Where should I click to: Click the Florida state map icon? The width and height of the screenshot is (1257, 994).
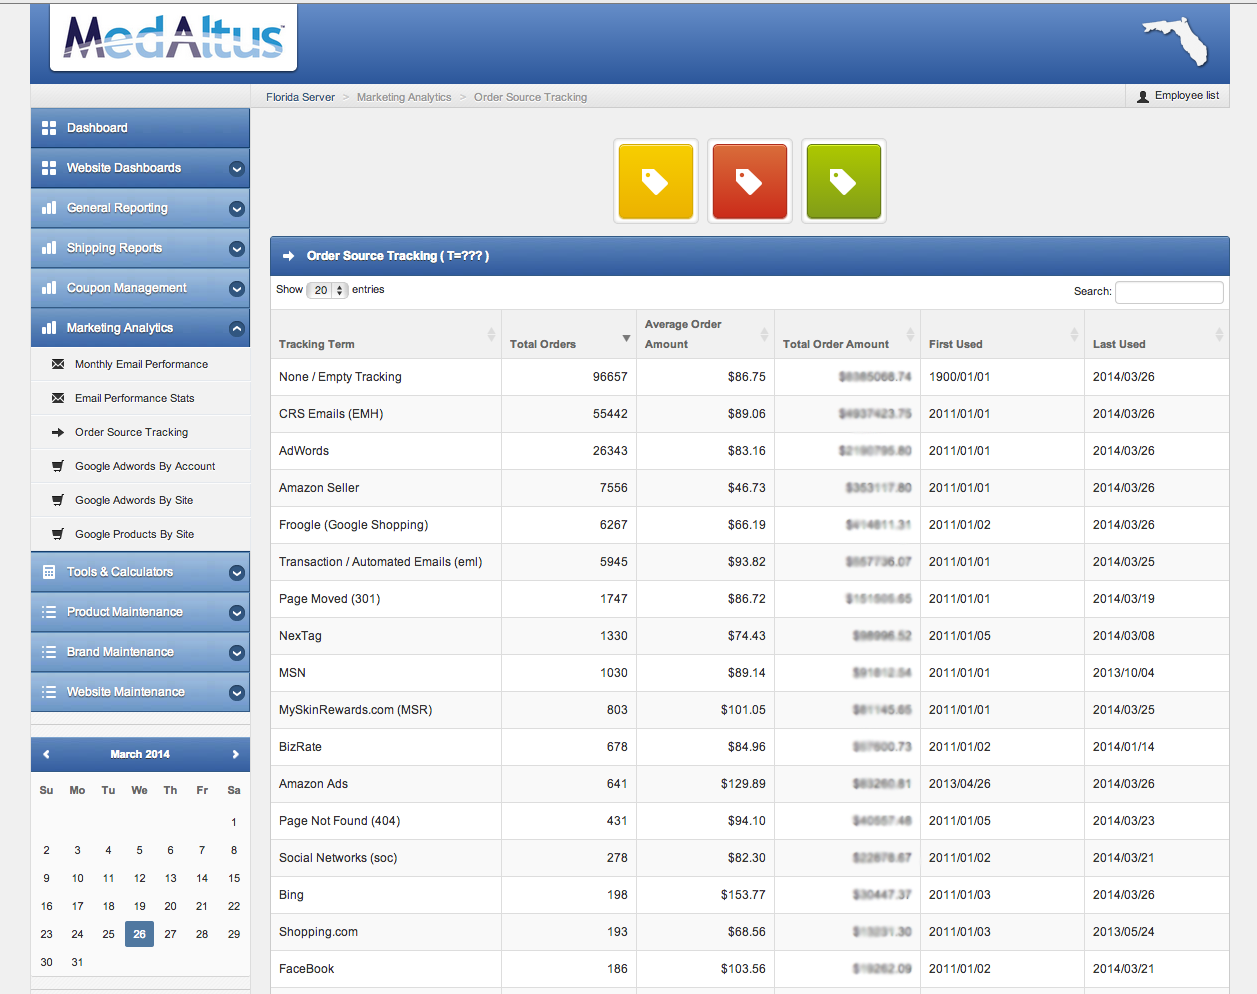1177,41
